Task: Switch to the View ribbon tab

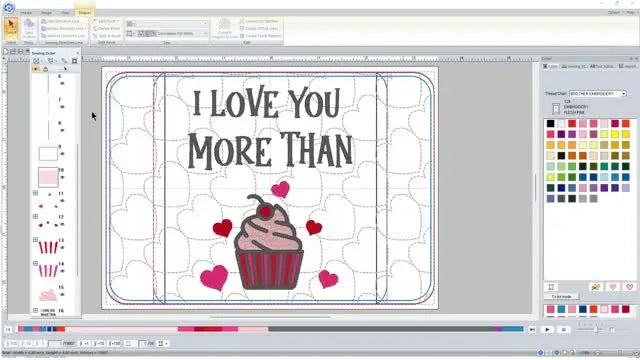Action: pyautogui.click(x=64, y=13)
